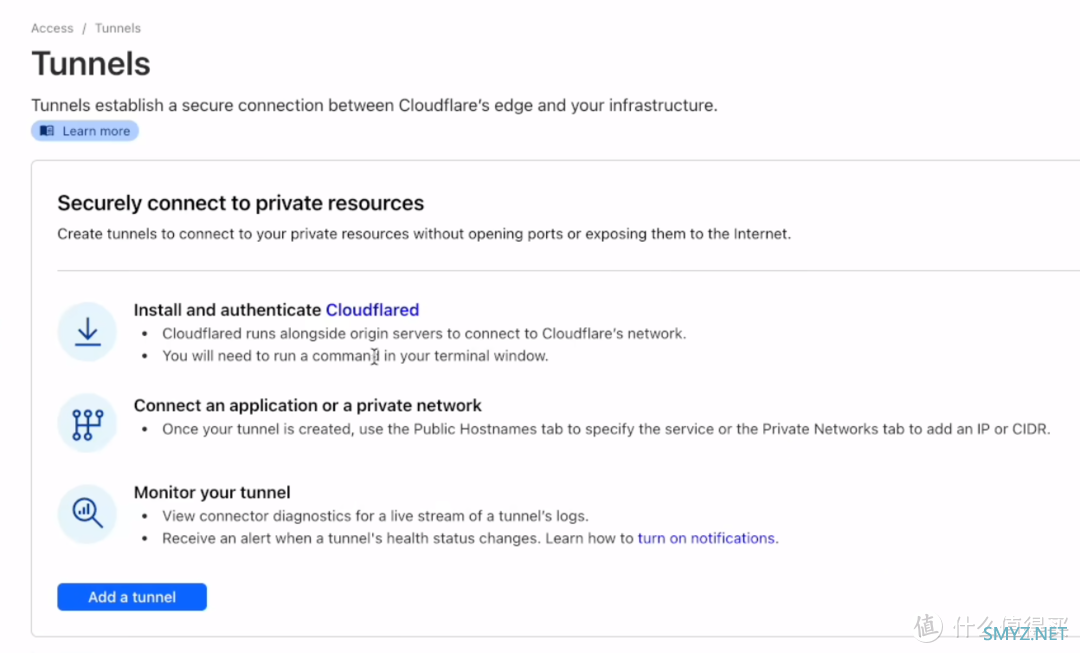Click the book icon in Learn more
The width and height of the screenshot is (1080, 653).
pyautogui.click(x=47, y=131)
